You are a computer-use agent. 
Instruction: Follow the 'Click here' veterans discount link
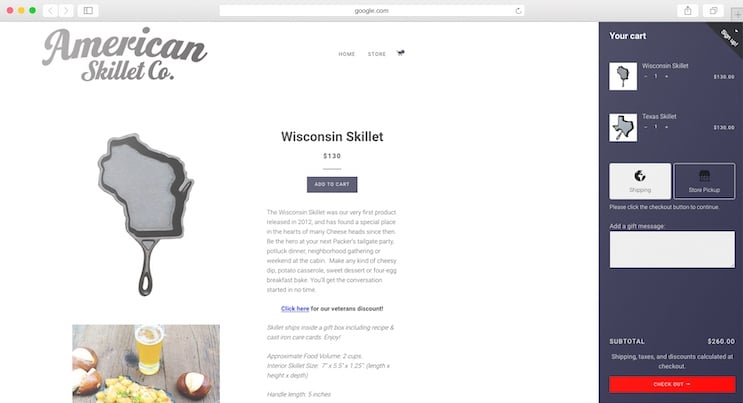295,309
